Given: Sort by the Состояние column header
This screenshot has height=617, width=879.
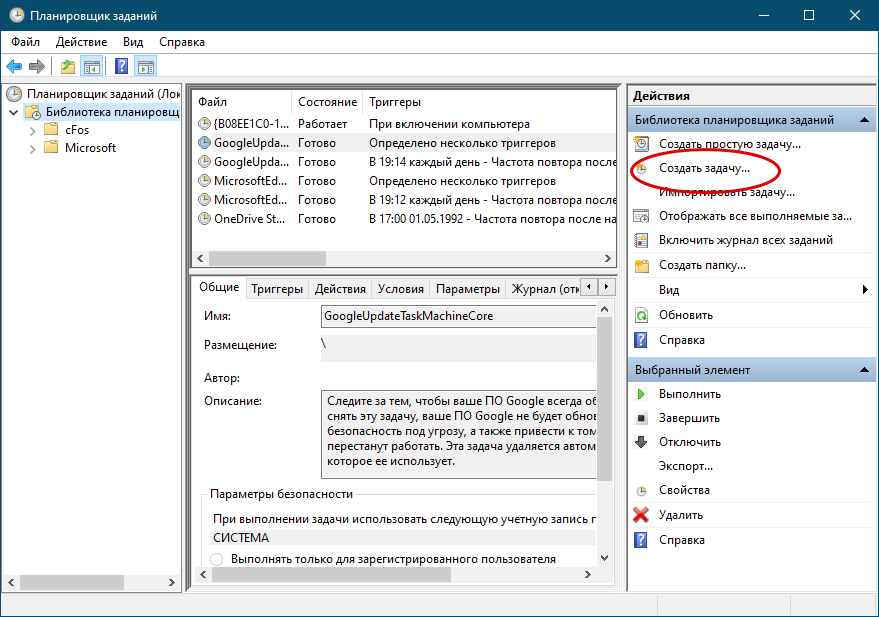Looking at the screenshot, I should point(327,102).
